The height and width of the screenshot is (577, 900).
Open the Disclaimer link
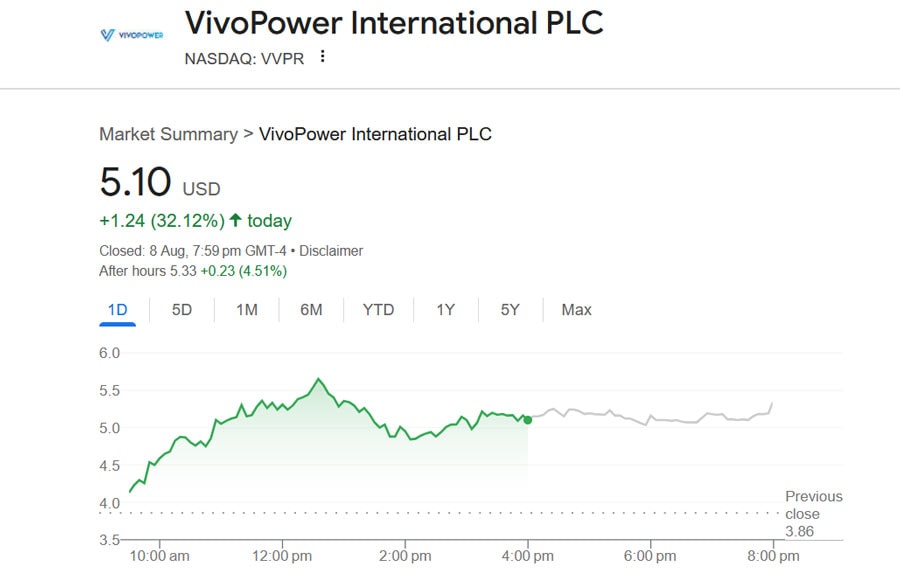(333, 250)
